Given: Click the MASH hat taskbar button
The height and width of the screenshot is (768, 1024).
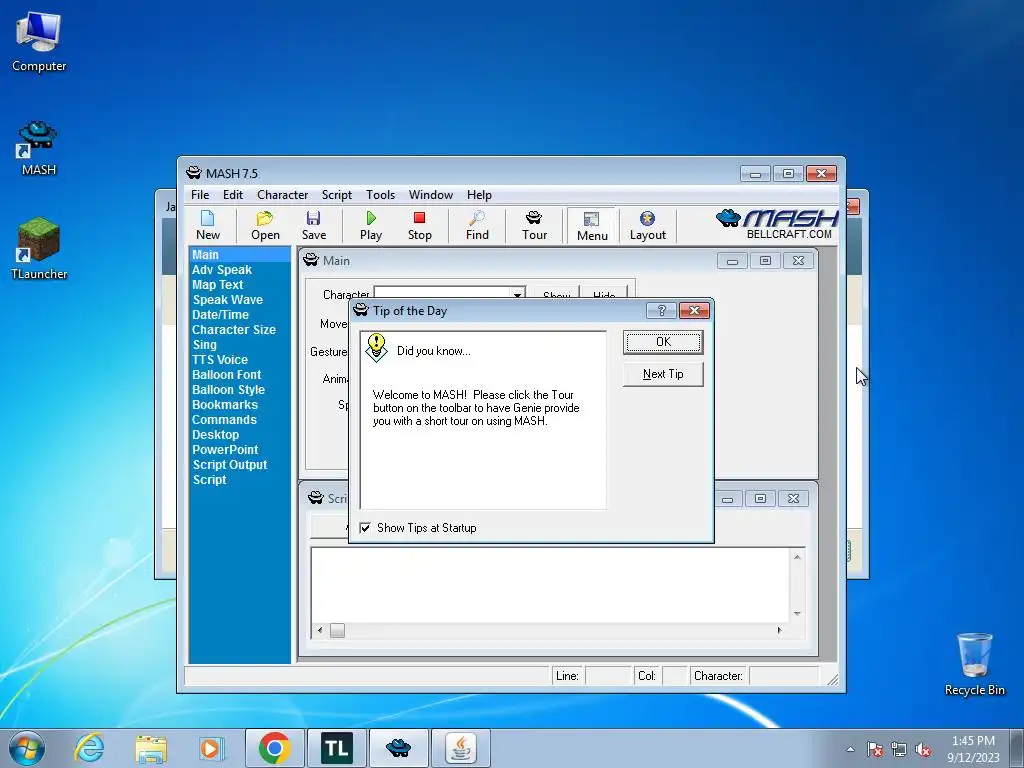Looking at the screenshot, I should tap(398, 748).
